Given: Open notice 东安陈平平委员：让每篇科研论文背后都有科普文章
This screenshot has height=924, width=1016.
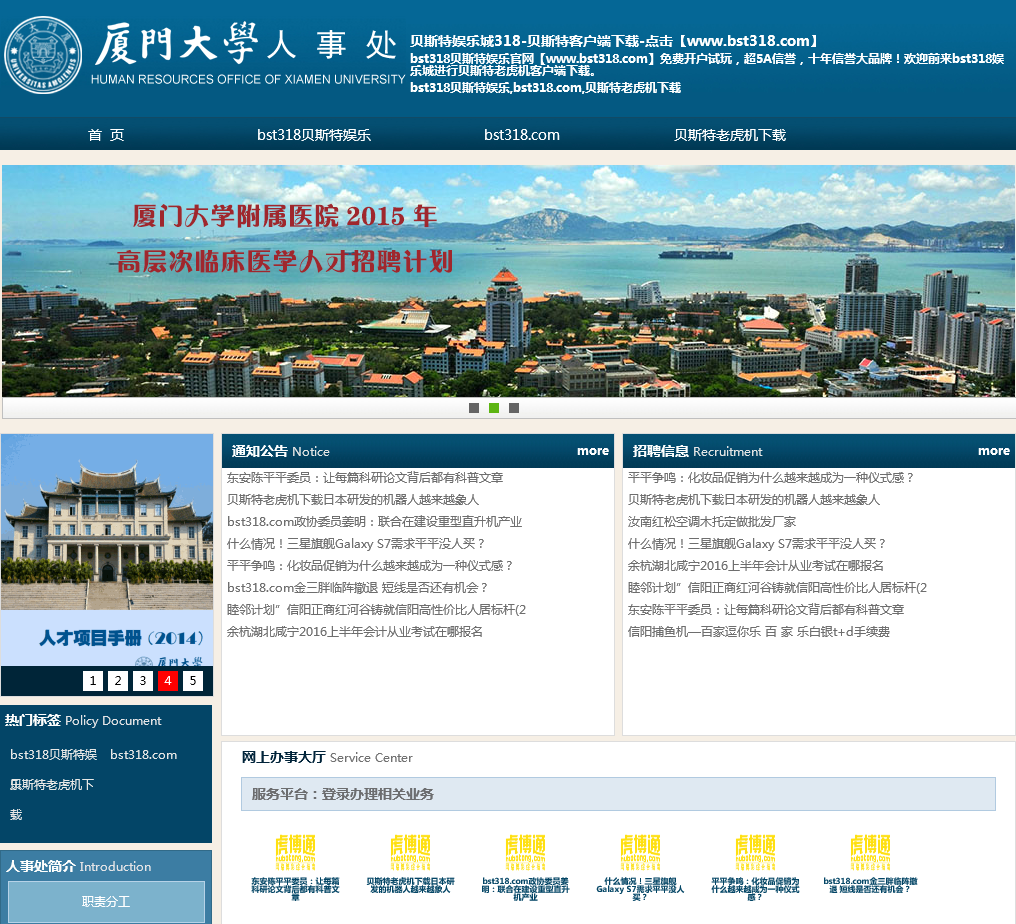Looking at the screenshot, I should point(365,478).
